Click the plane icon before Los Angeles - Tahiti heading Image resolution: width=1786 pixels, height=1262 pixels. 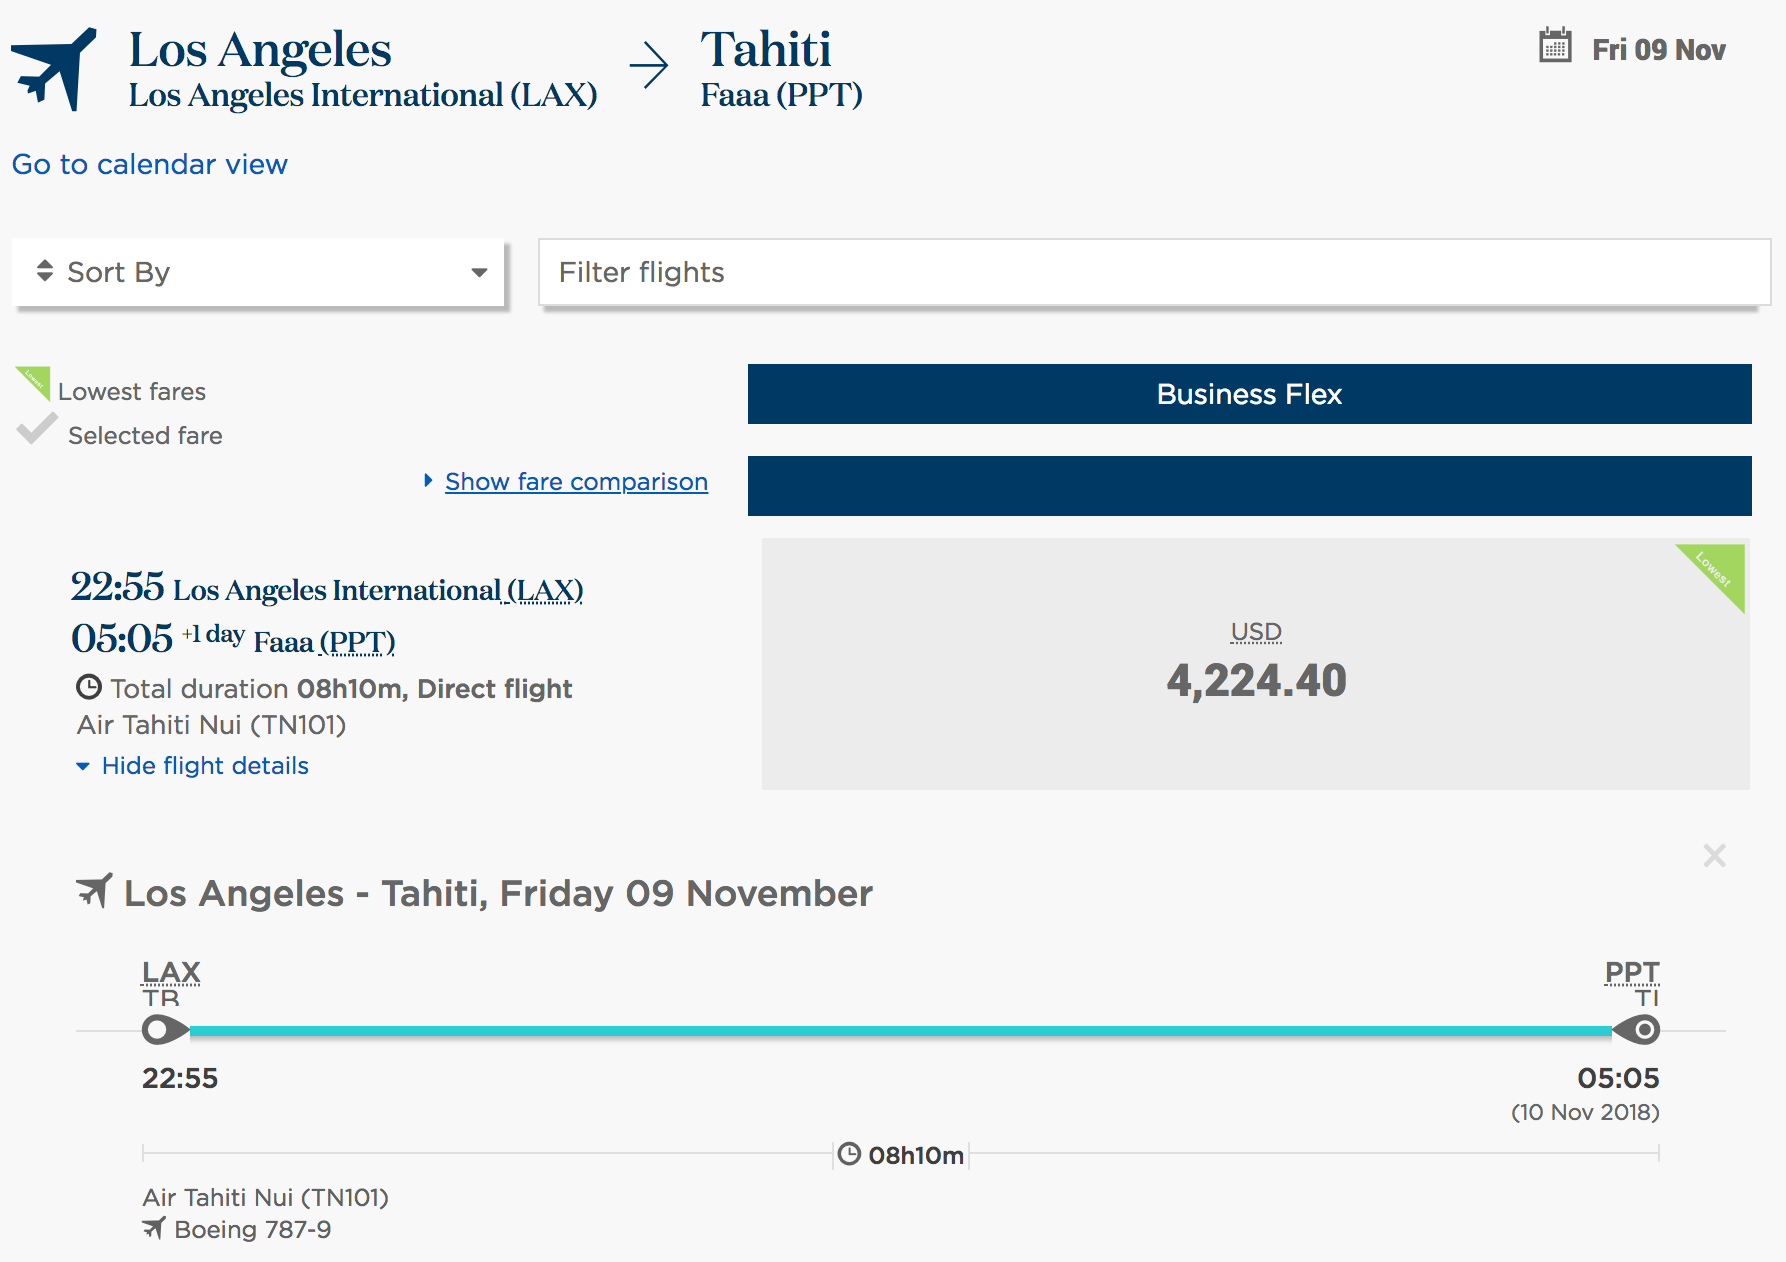[94, 890]
